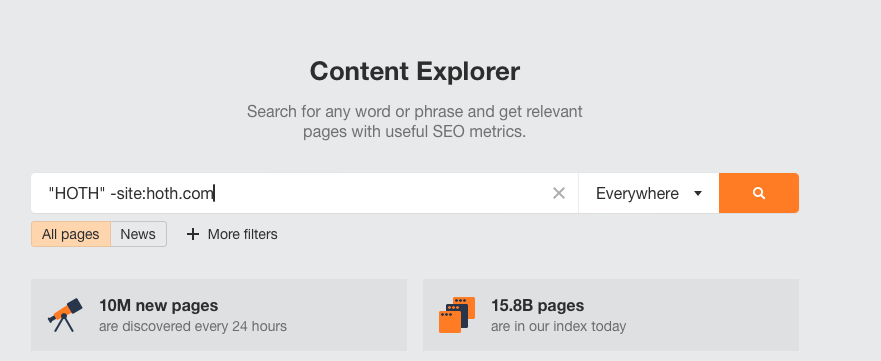Open the Everywhere search scope dropdown

[x=648, y=193]
